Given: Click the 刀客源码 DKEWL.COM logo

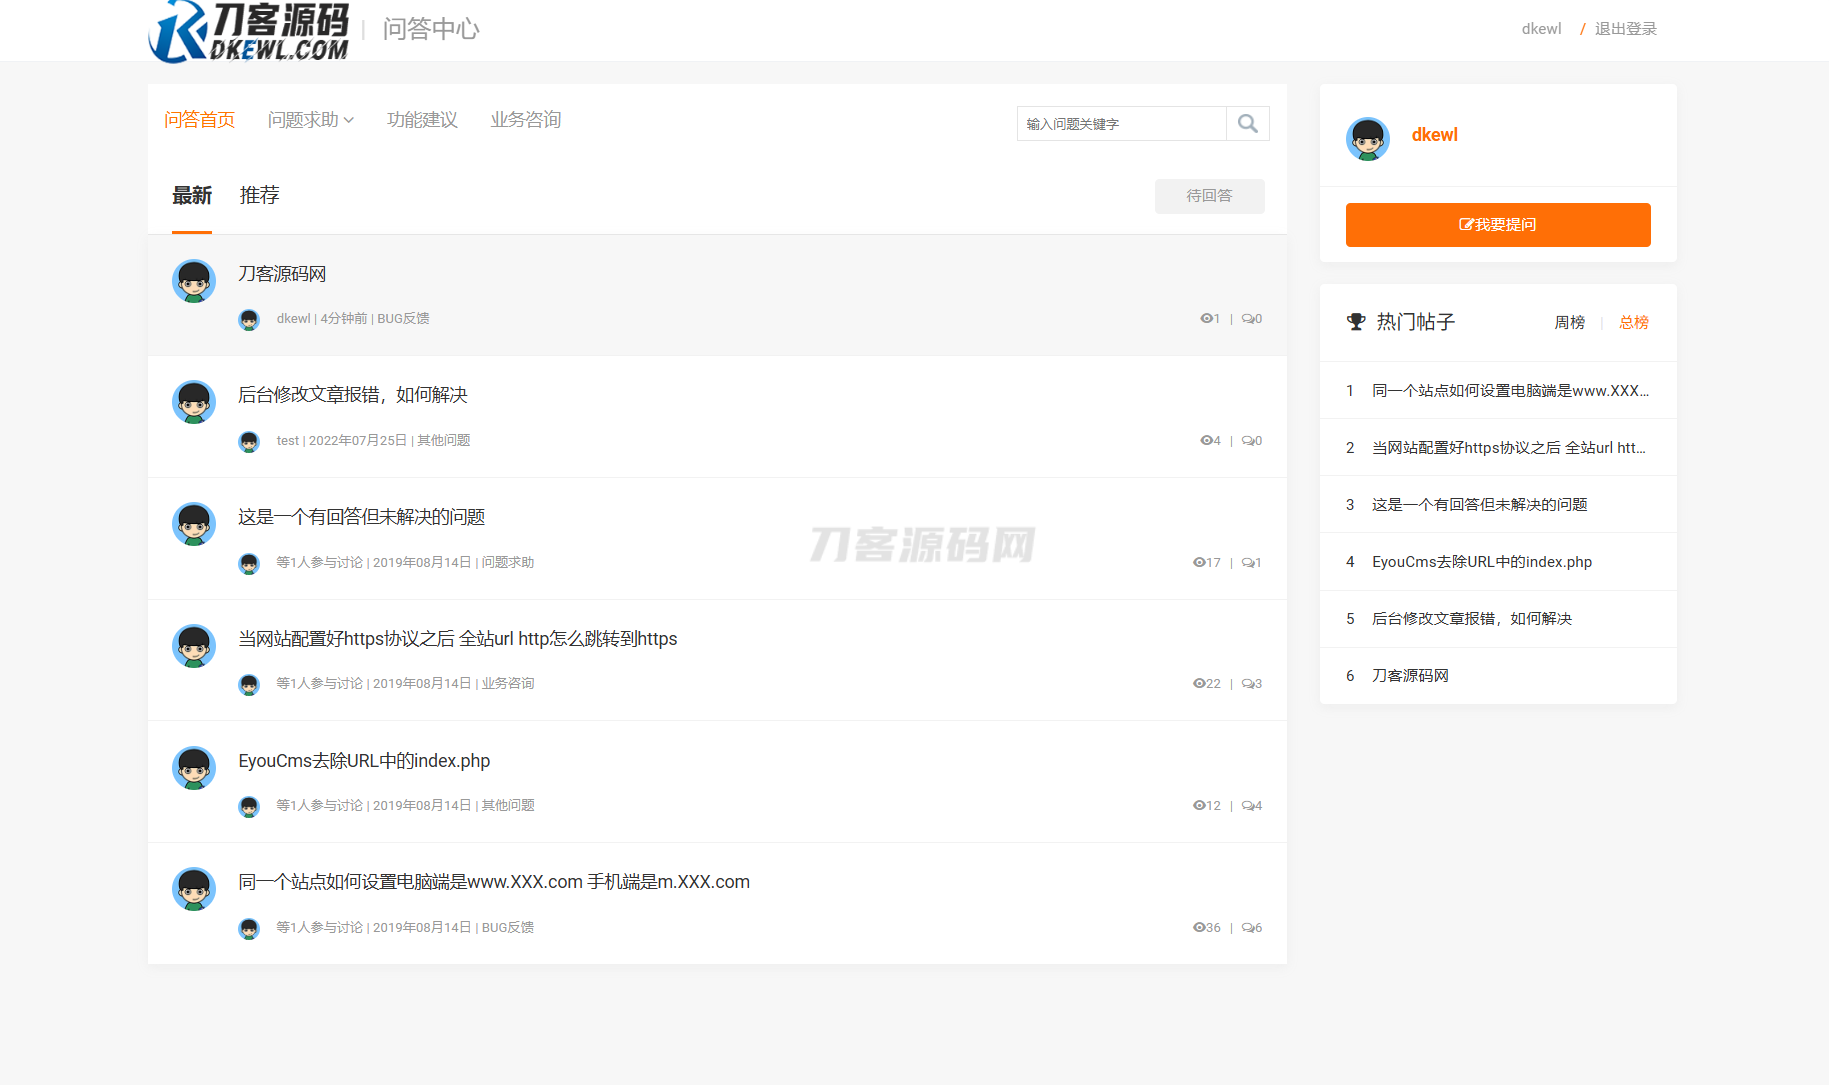Looking at the screenshot, I should [x=250, y=32].
